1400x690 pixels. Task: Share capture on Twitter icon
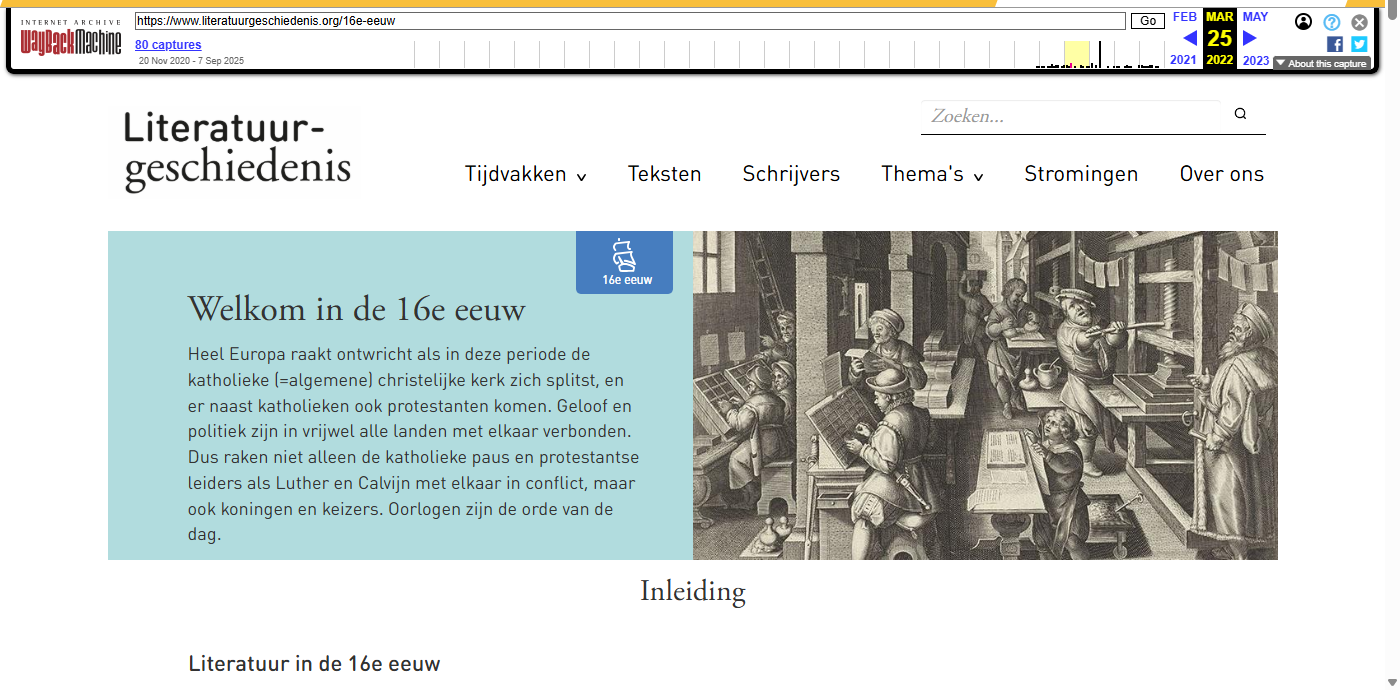(x=1359, y=44)
